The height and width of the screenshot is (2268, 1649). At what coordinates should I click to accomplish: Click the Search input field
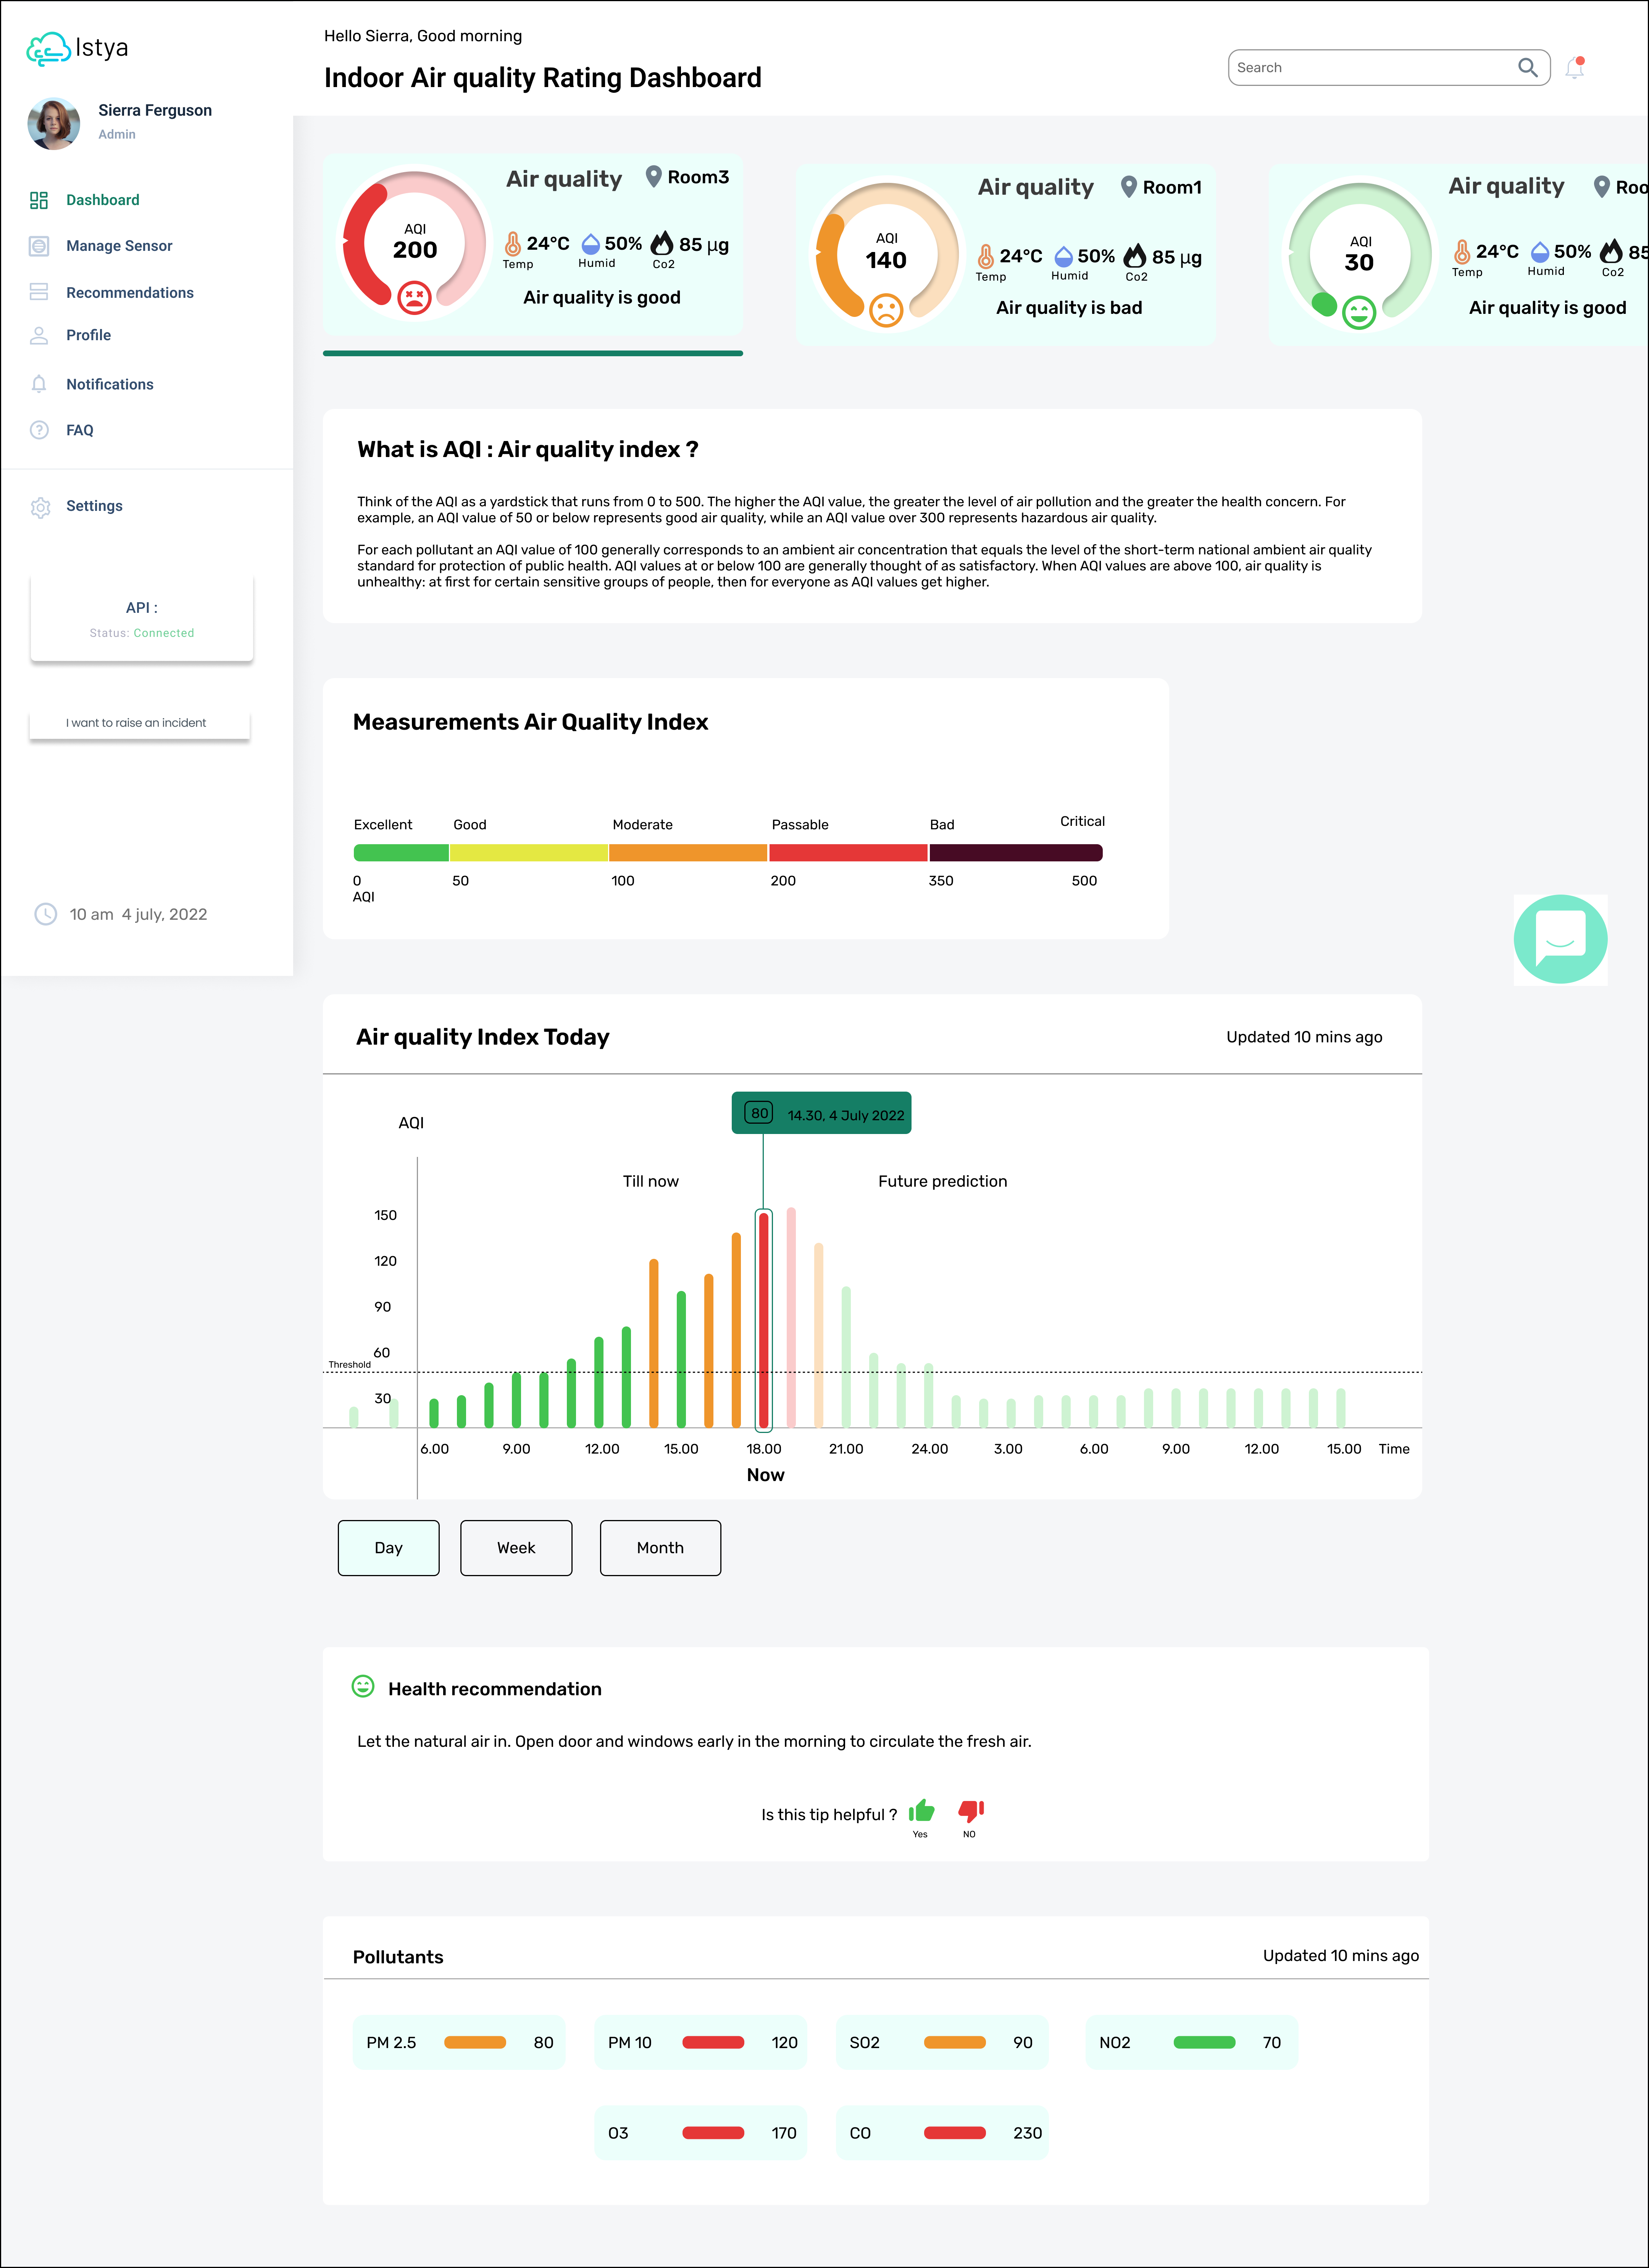[x=1389, y=68]
